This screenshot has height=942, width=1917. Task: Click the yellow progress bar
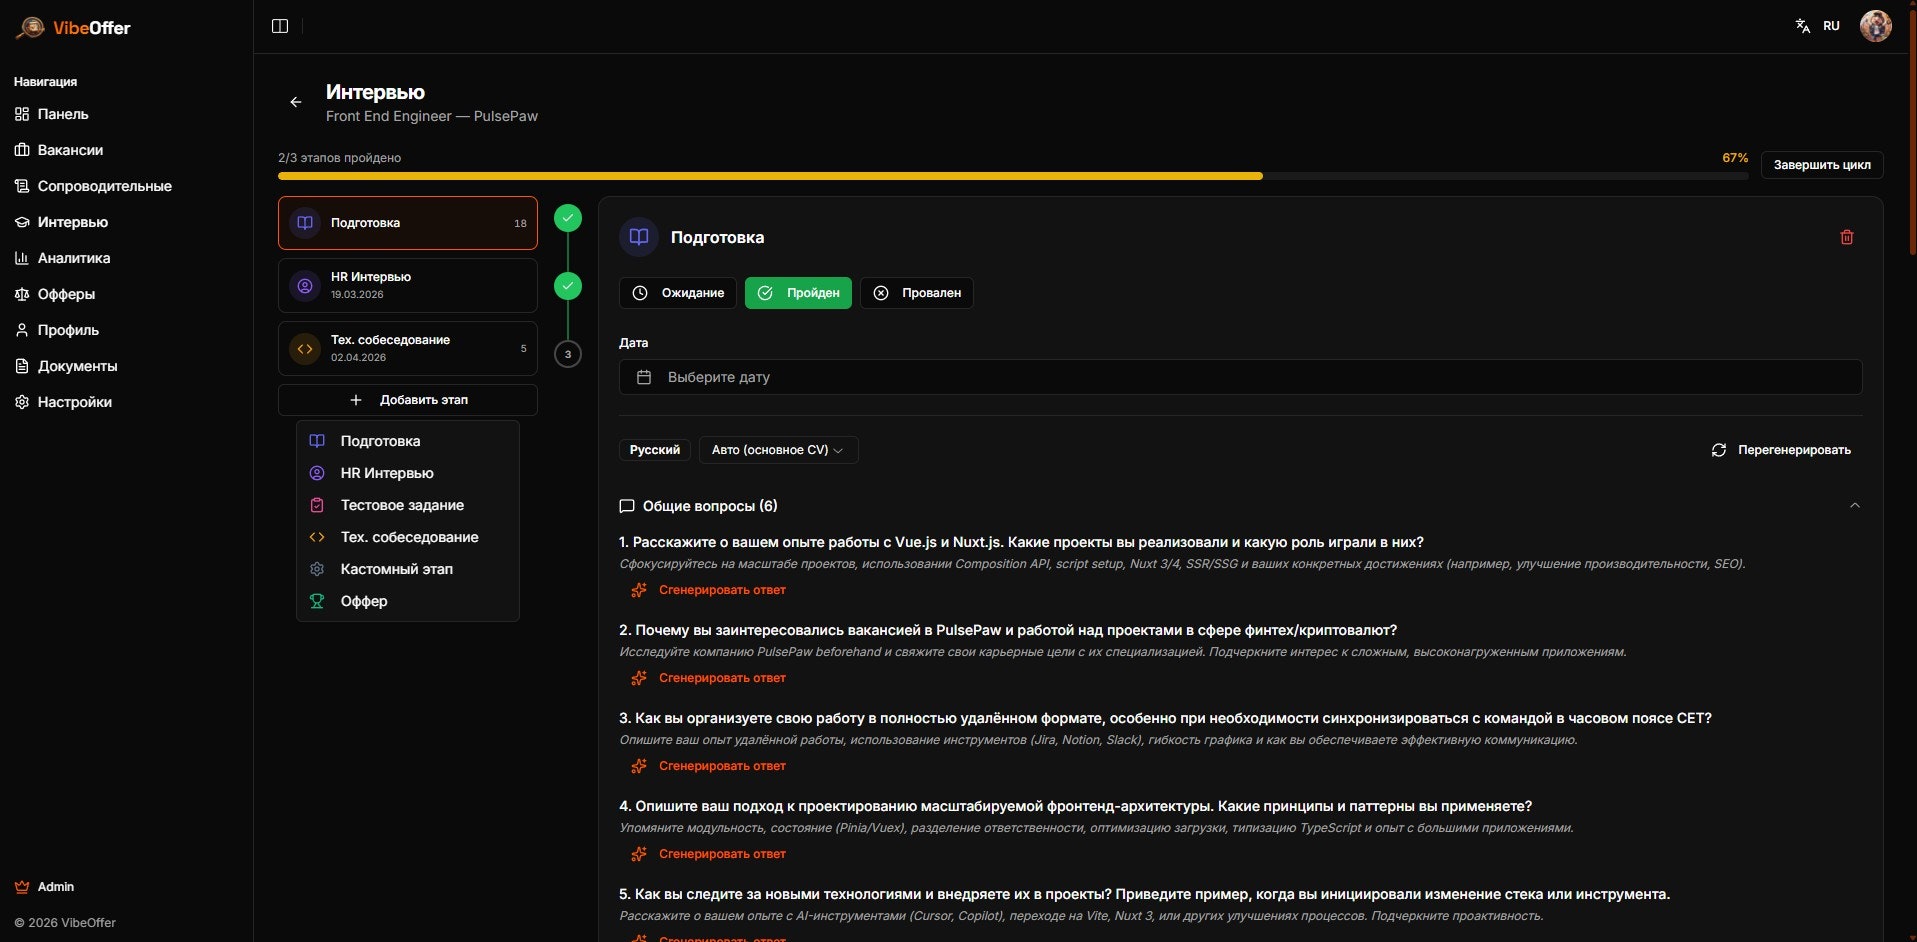(x=770, y=176)
